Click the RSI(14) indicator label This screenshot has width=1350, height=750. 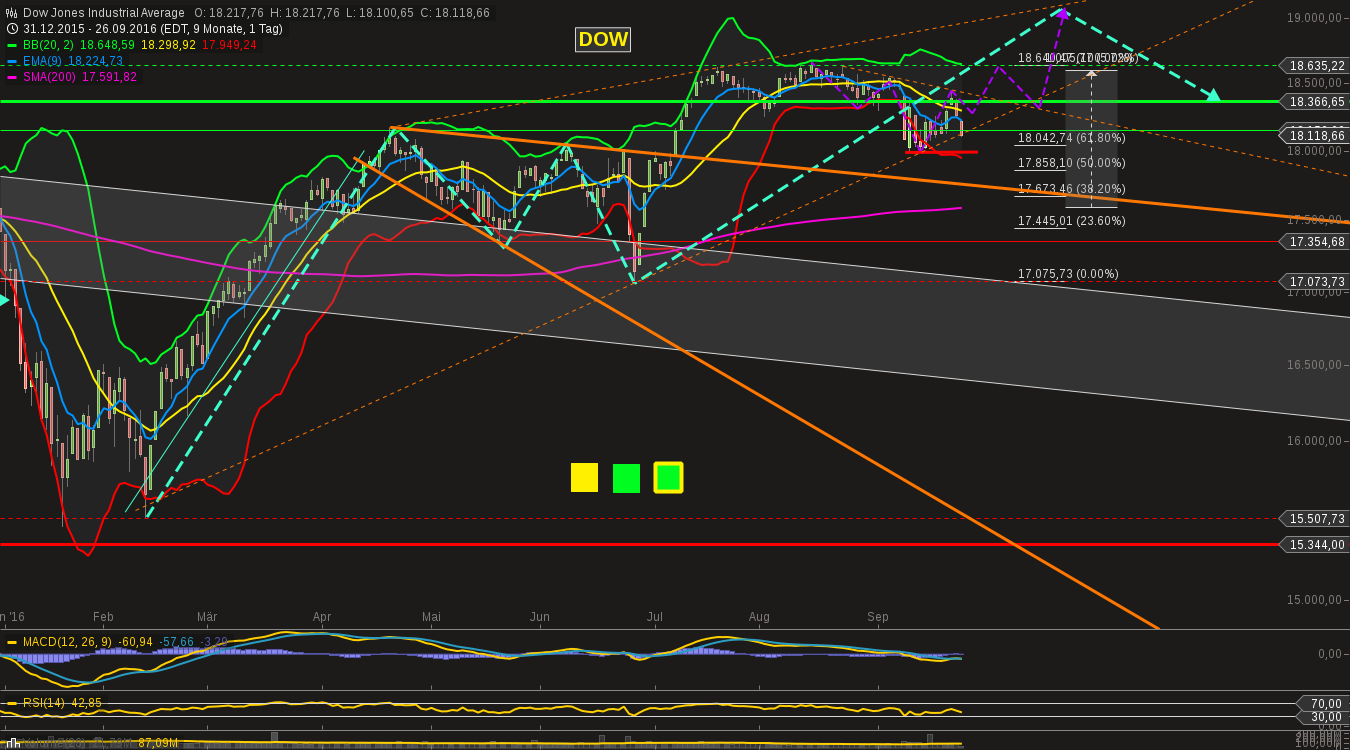pyautogui.click(x=43, y=703)
